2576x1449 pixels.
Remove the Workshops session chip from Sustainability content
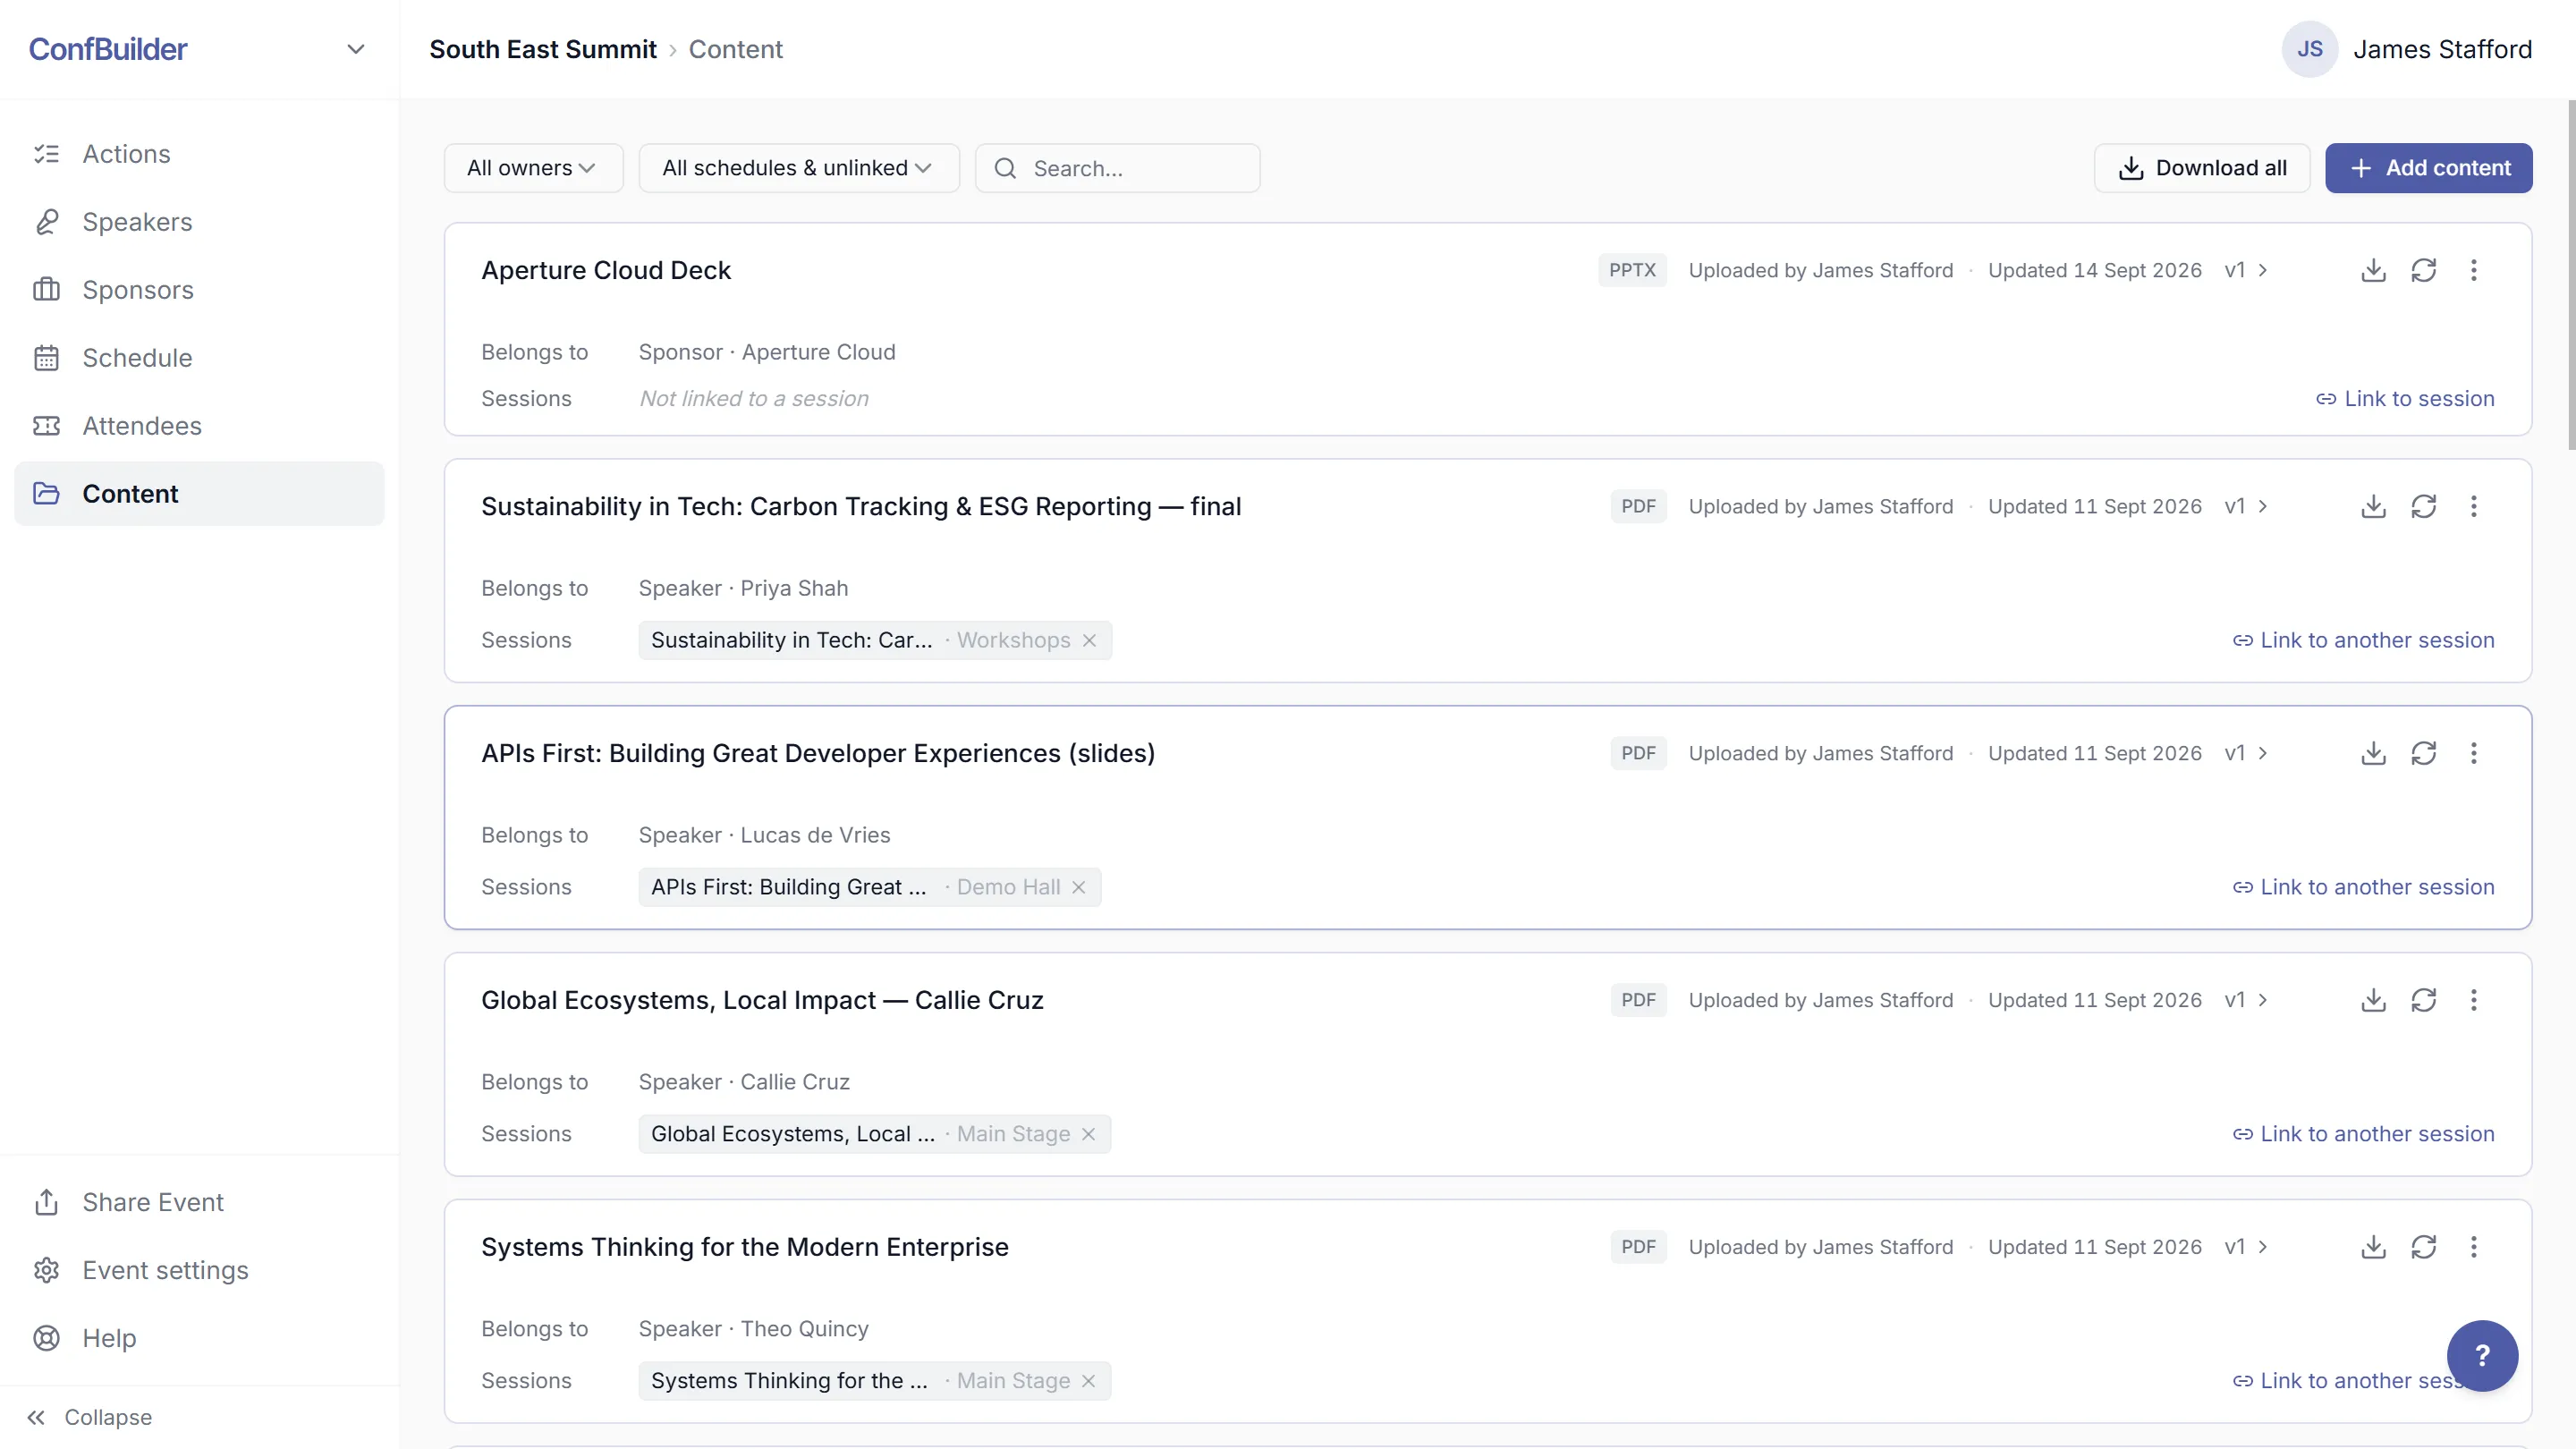tap(1089, 640)
